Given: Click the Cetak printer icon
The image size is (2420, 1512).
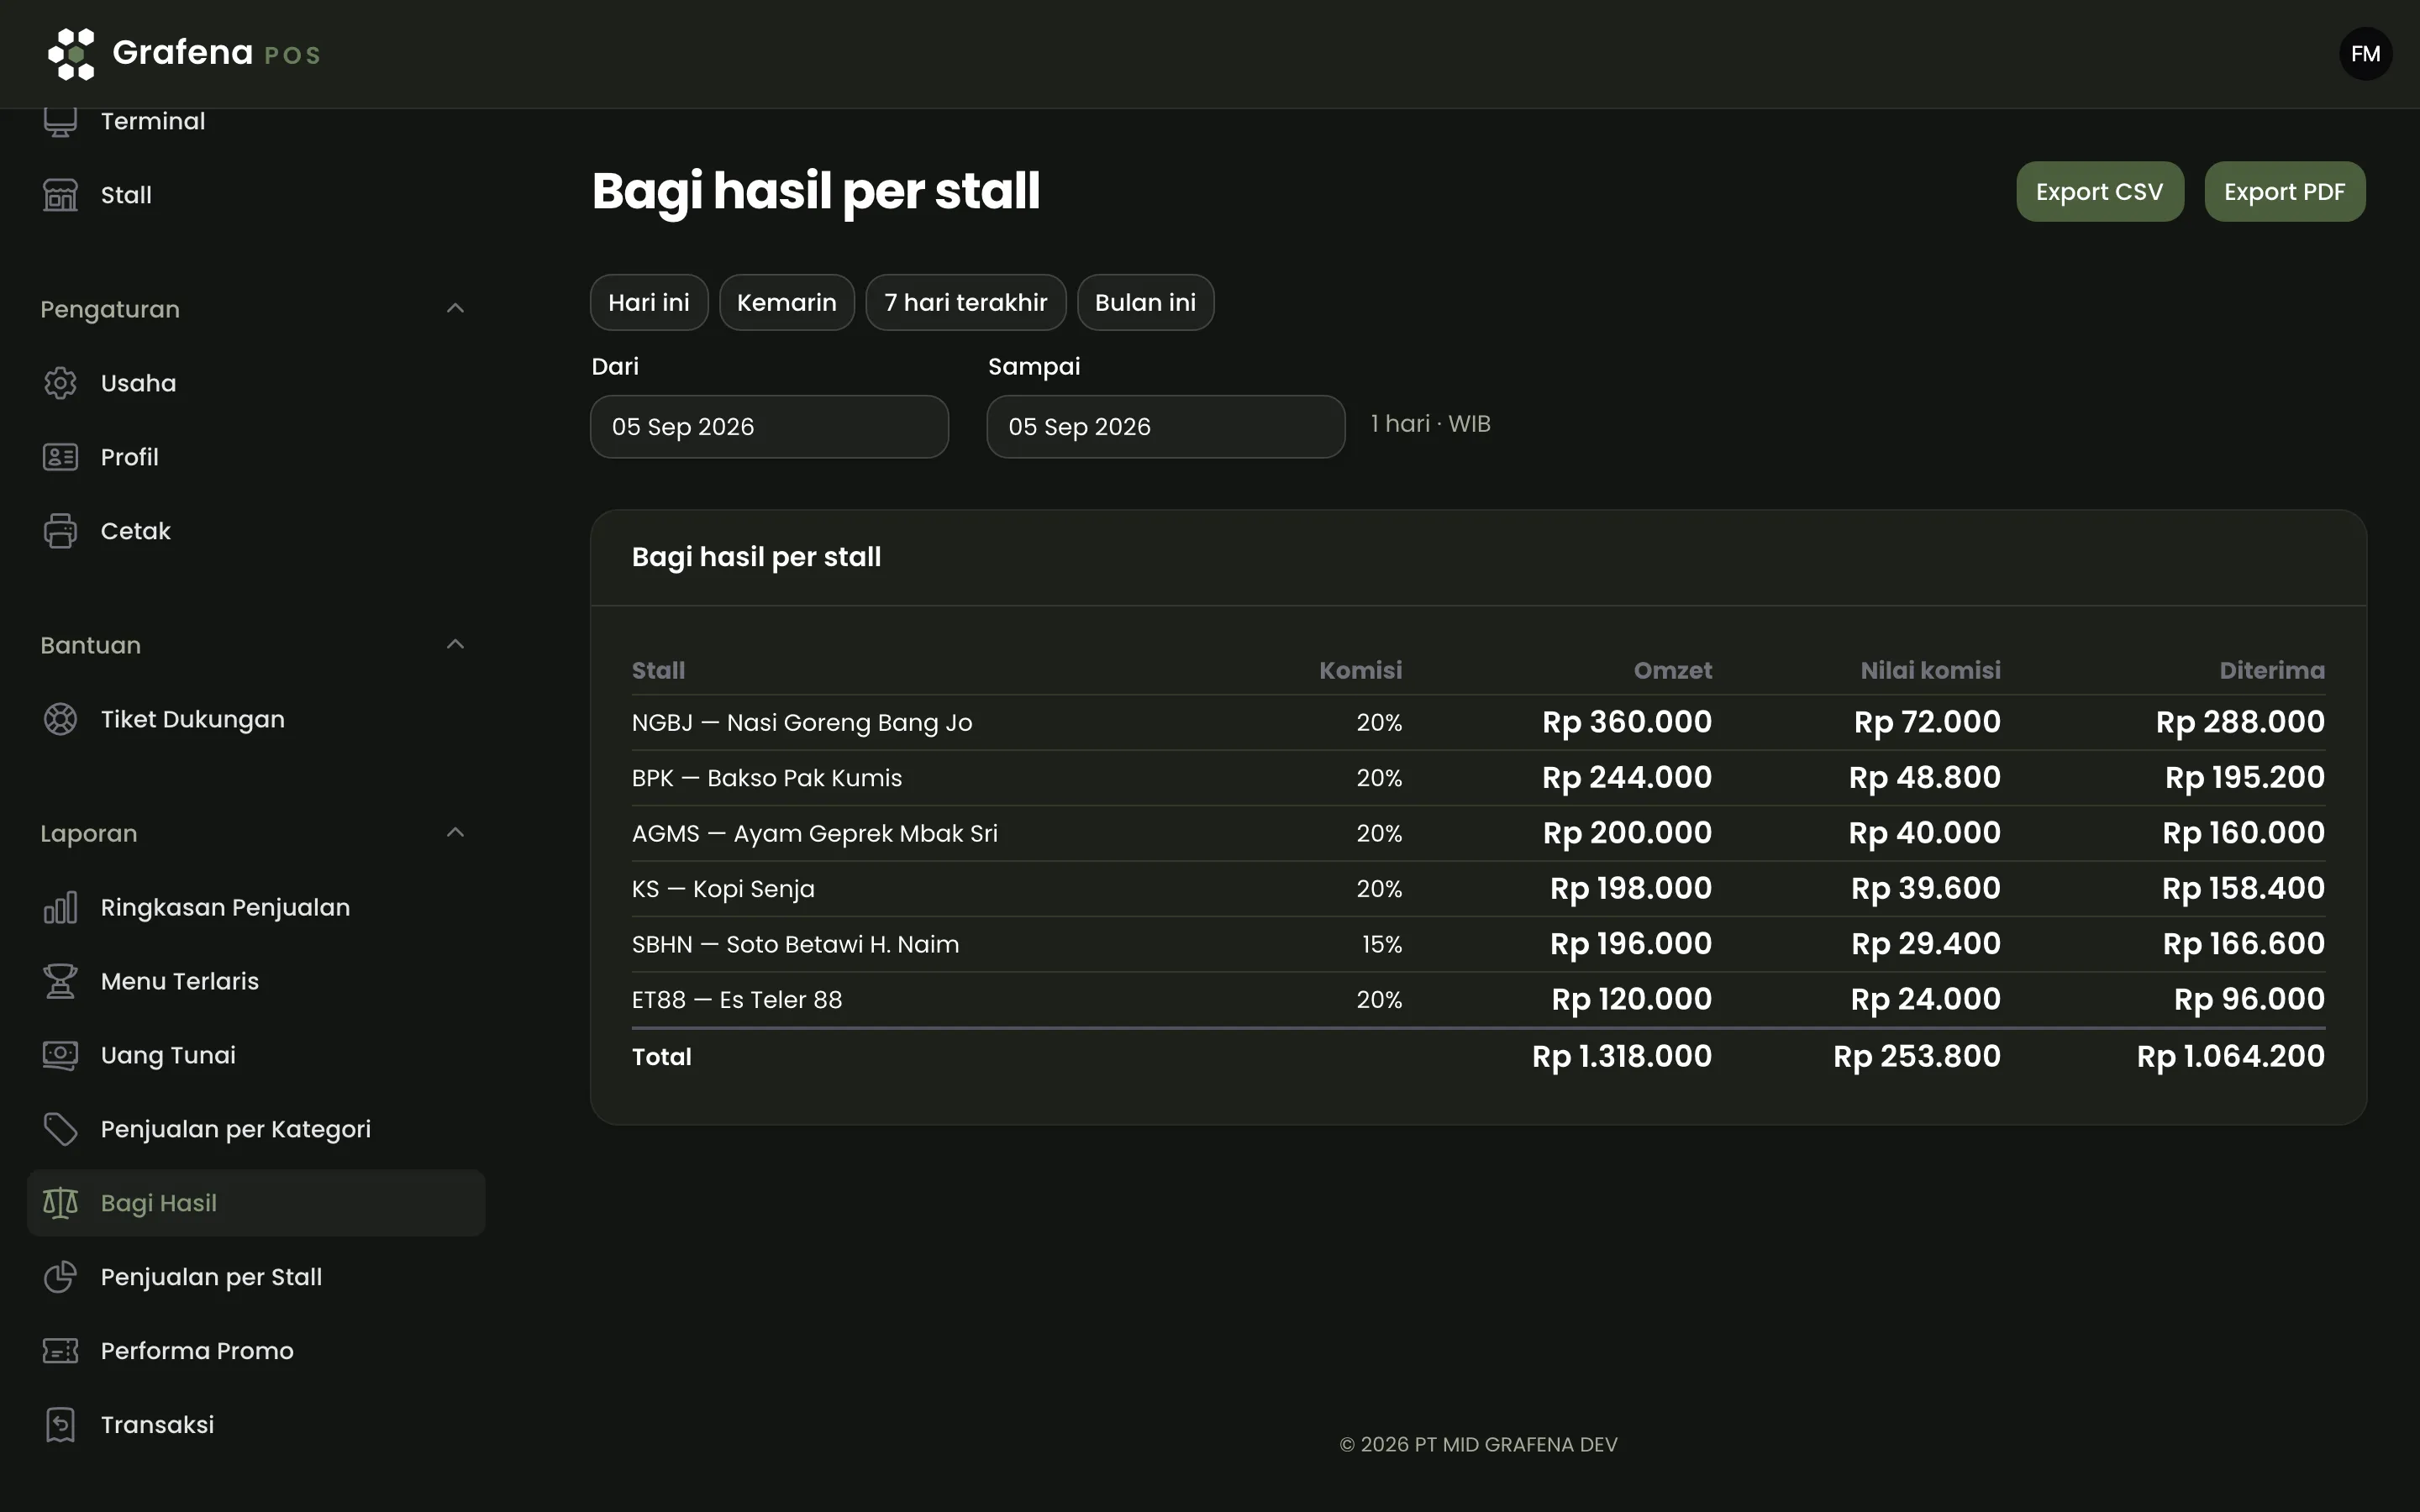Looking at the screenshot, I should point(60,531).
